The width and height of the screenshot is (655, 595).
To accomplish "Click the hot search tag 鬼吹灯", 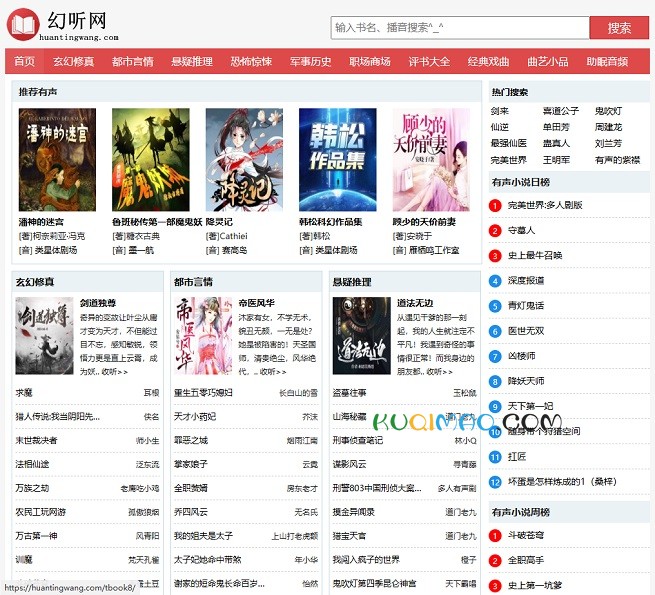I will [608, 111].
